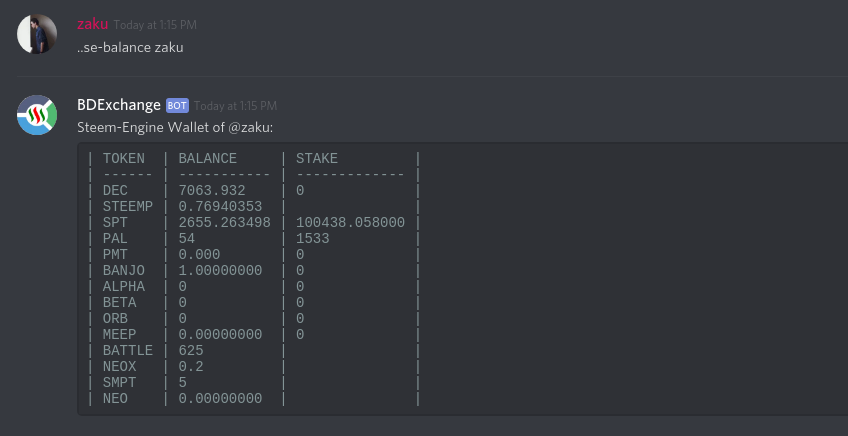
Task: Click BANJO balance 1.00000000
Action: [x=220, y=270]
